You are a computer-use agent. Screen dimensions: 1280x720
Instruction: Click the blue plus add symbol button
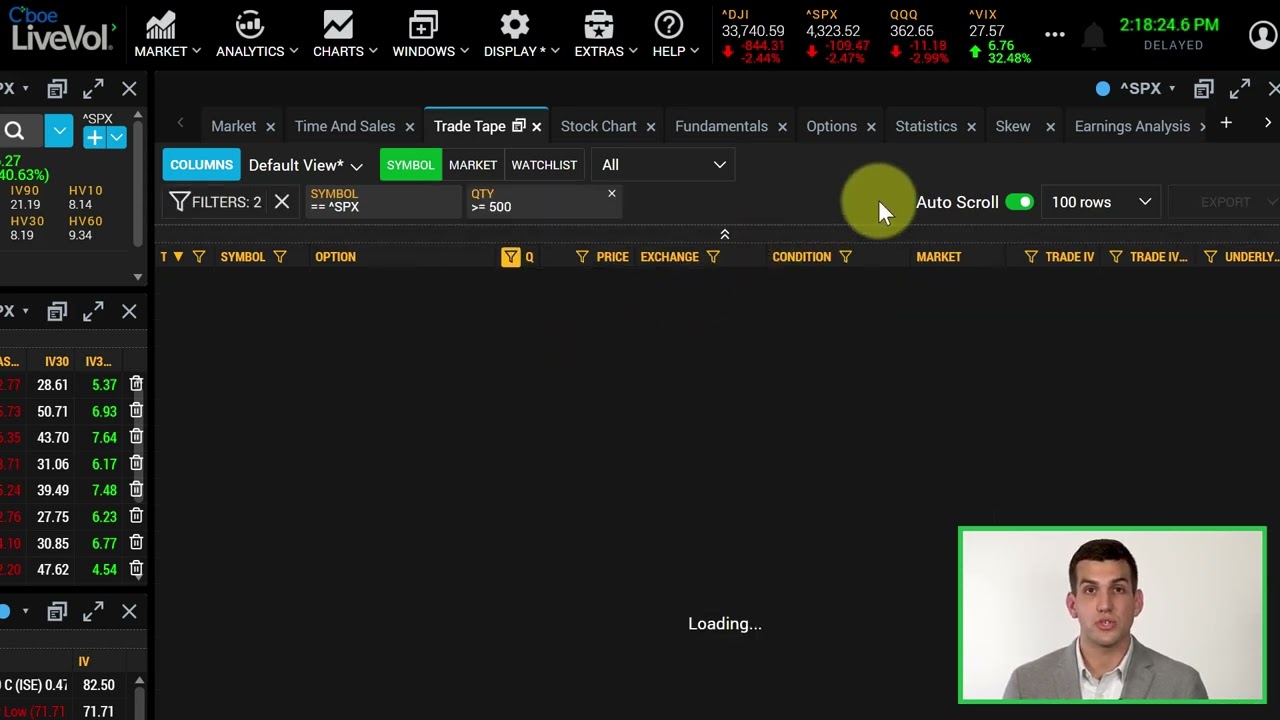94,137
